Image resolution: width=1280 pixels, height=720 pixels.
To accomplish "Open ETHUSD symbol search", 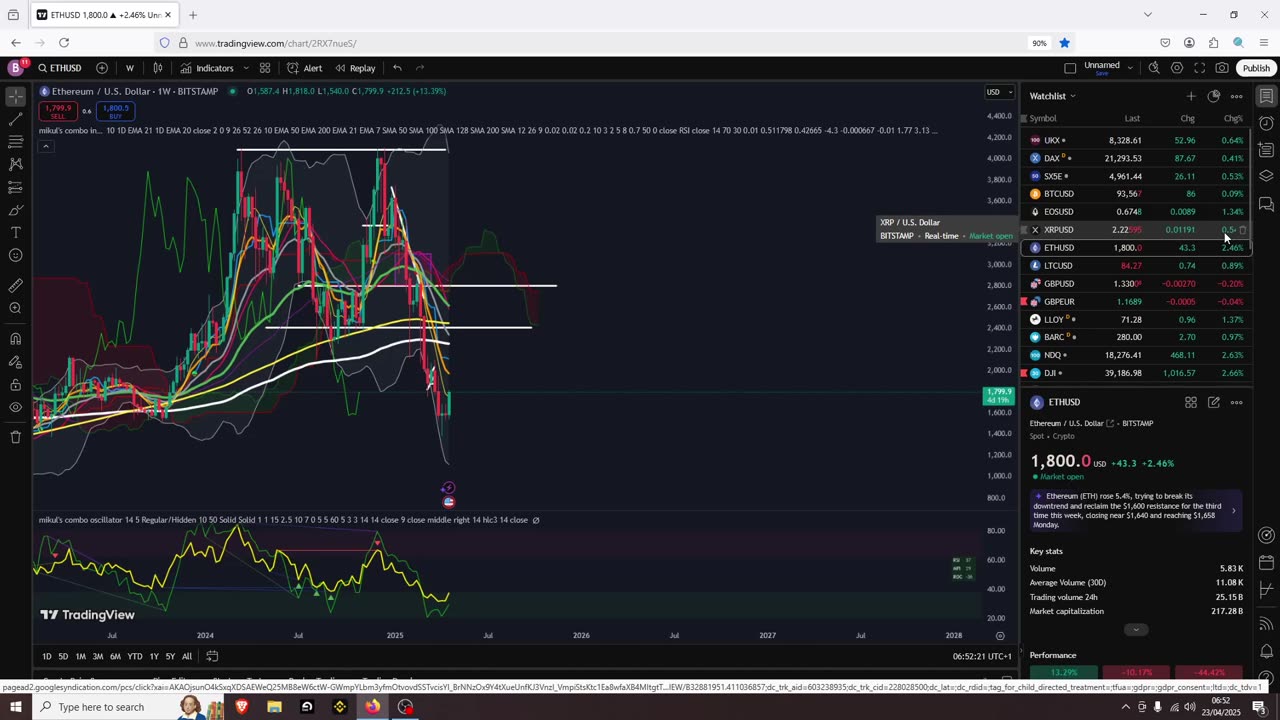I will point(60,68).
